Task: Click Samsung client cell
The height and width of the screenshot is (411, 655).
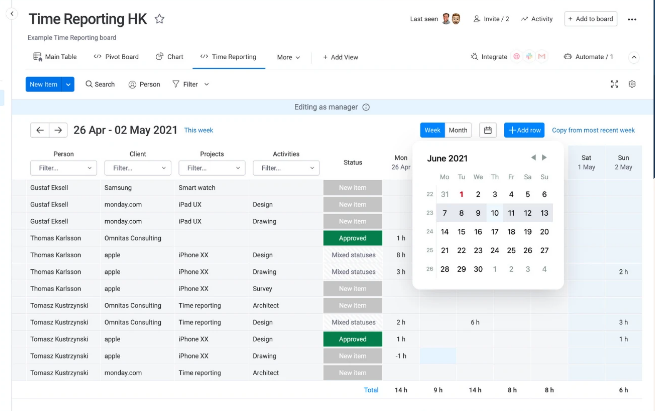Action: coord(137,188)
